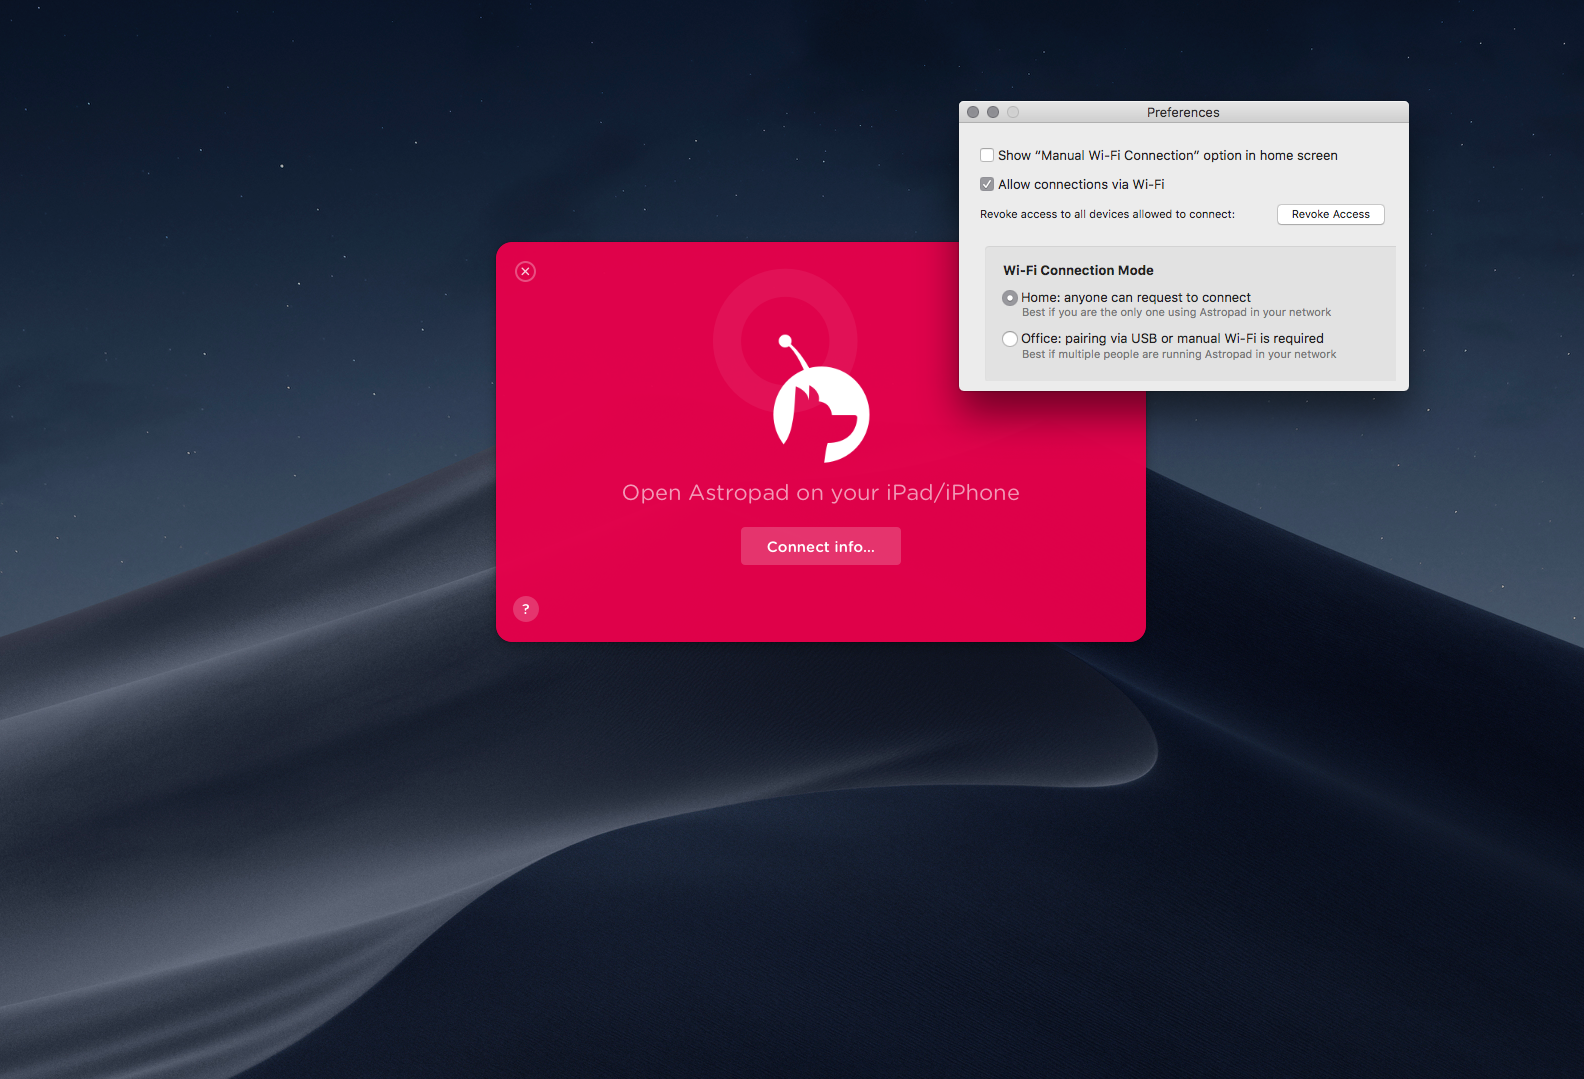Close the Astropad window with X icon
Screen dimensions: 1584x1079
tap(525, 271)
